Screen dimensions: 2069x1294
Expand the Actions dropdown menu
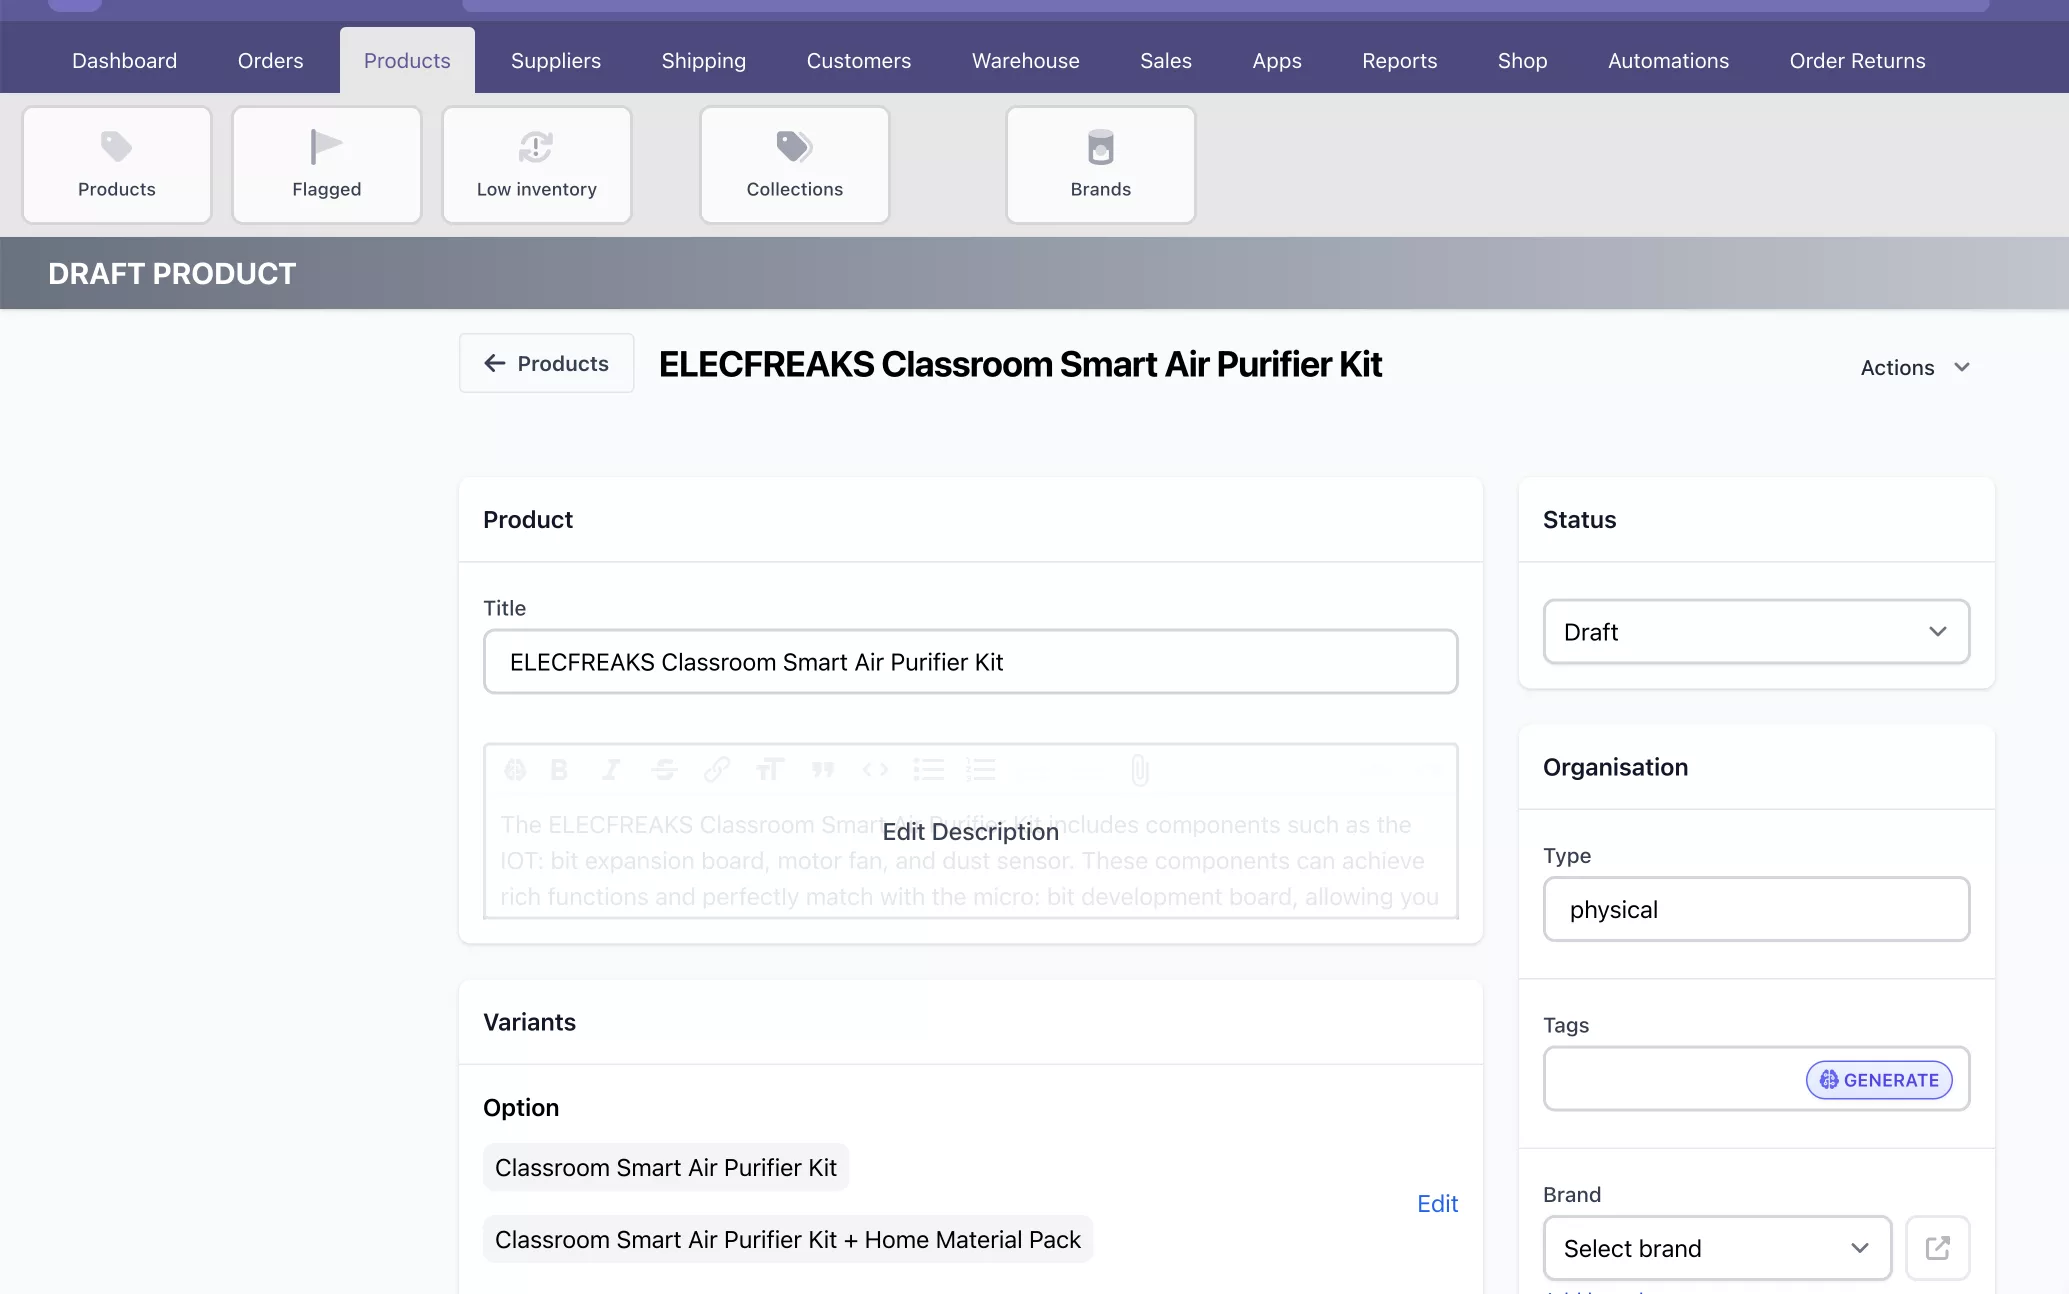tap(1914, 367)
